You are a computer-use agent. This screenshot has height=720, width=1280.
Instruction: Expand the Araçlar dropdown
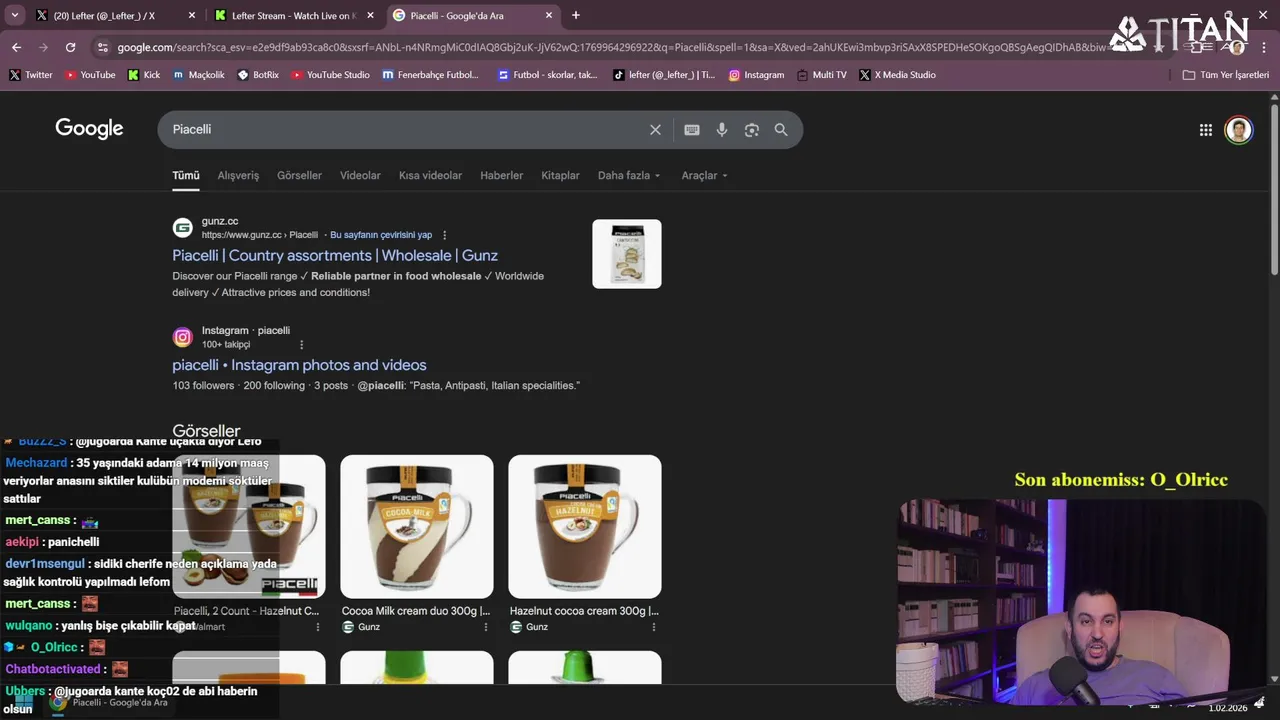704,175
